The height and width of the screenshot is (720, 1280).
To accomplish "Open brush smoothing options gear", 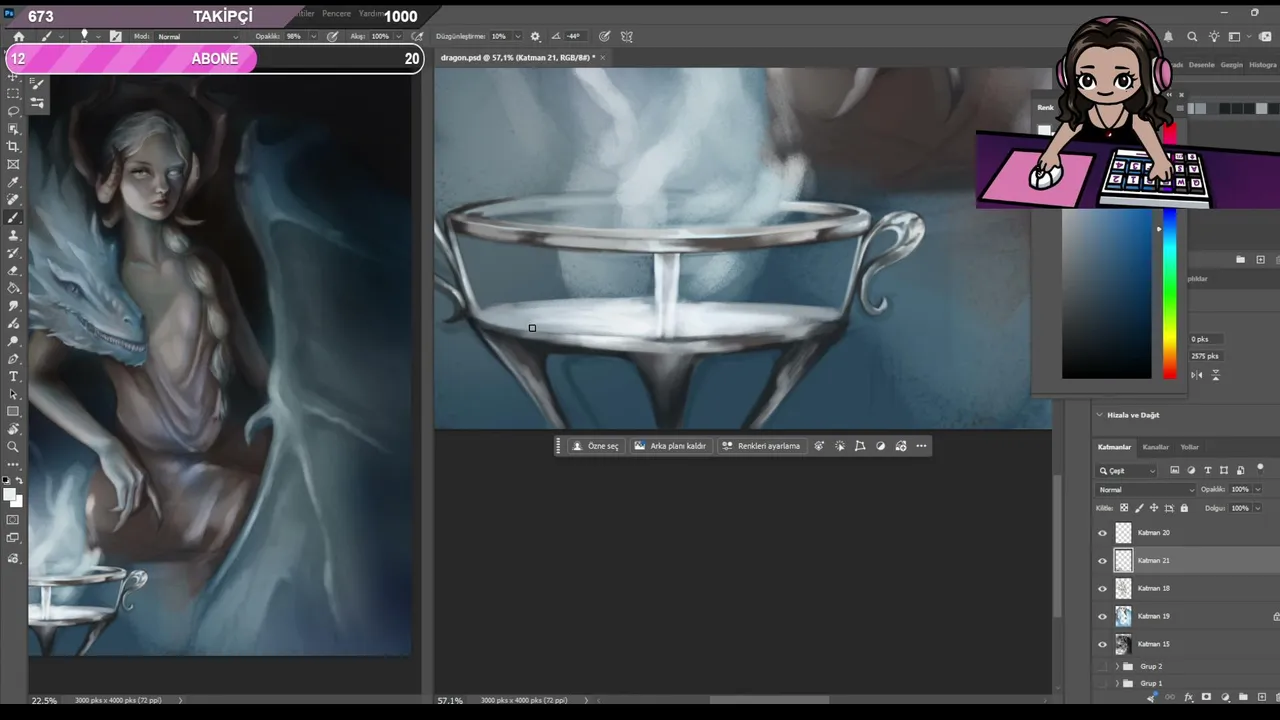I will (535, 37).
